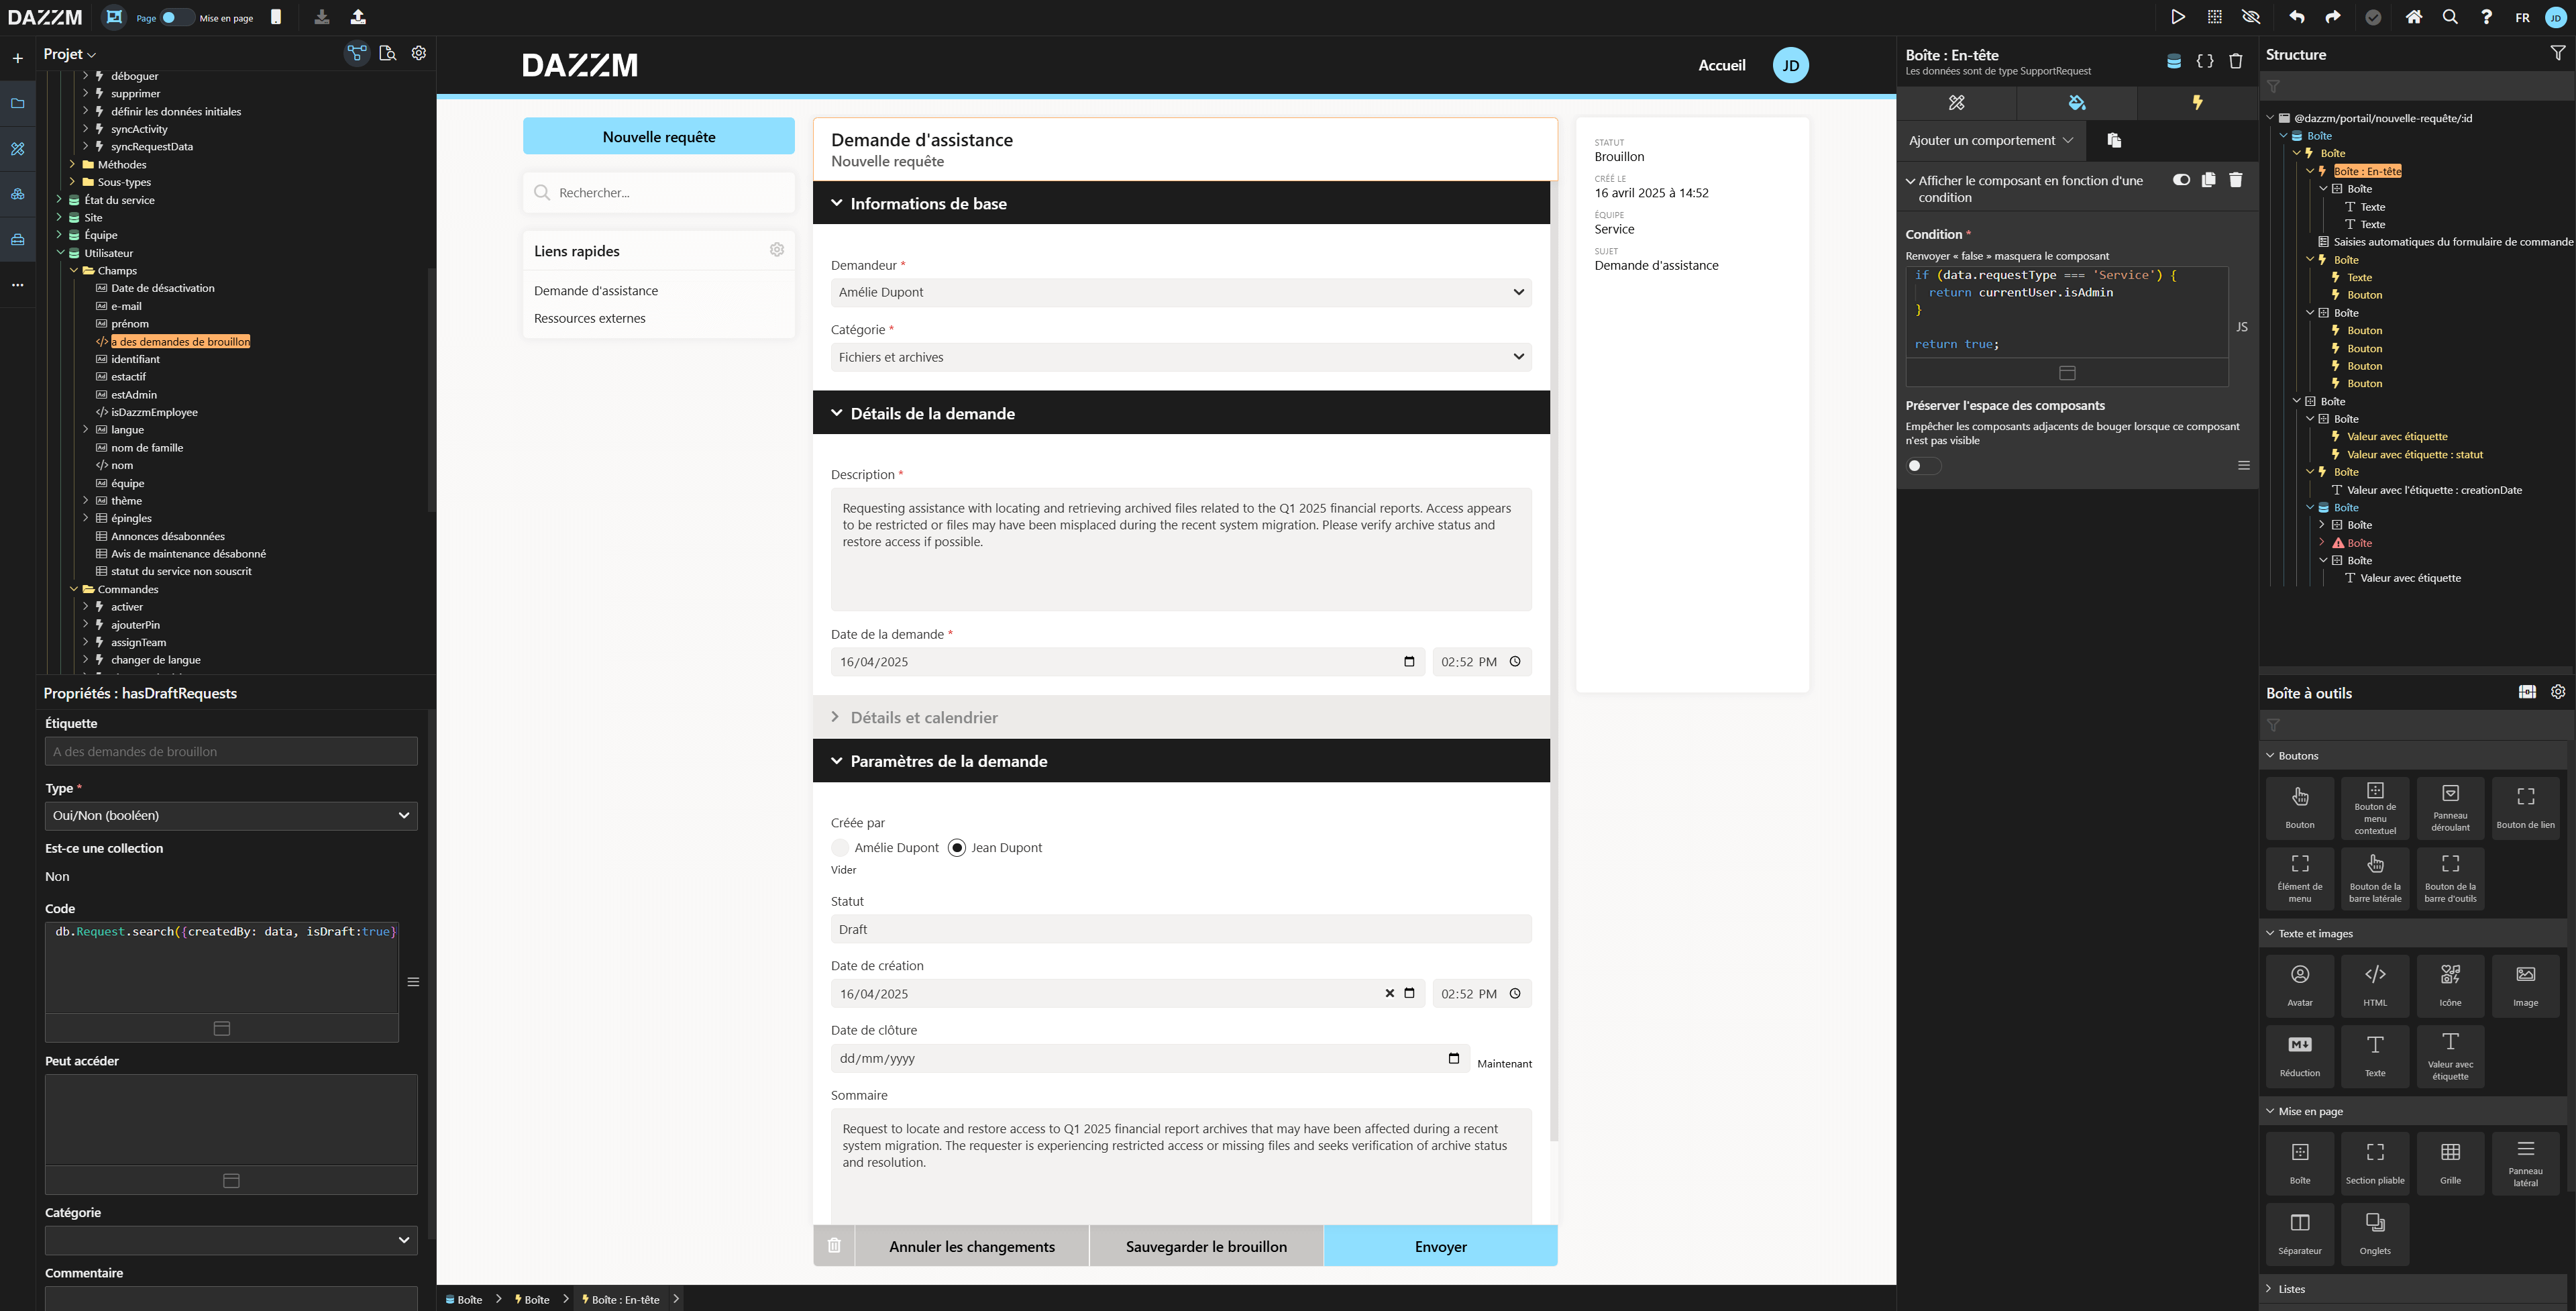Image resolution: width=2576 pixels, height=1311 pixels.
Task: Click the plus icon in left sidebar
Action: pyautogui.click(x=17, y=58)
